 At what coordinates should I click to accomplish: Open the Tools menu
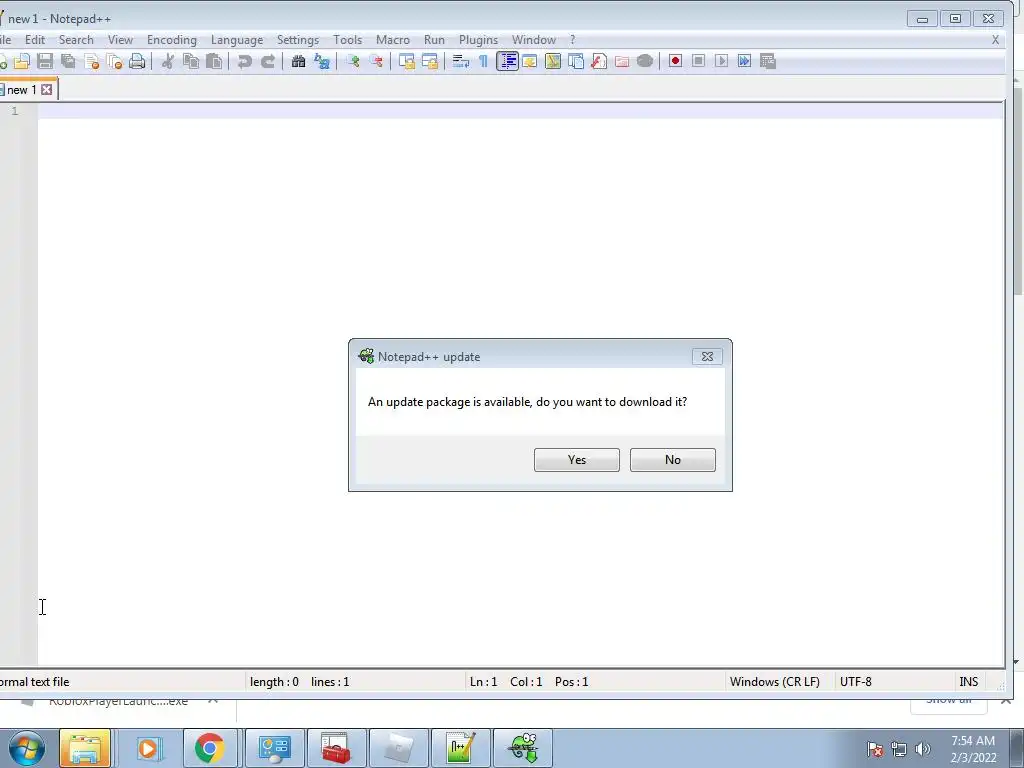[x=347, y=40]
